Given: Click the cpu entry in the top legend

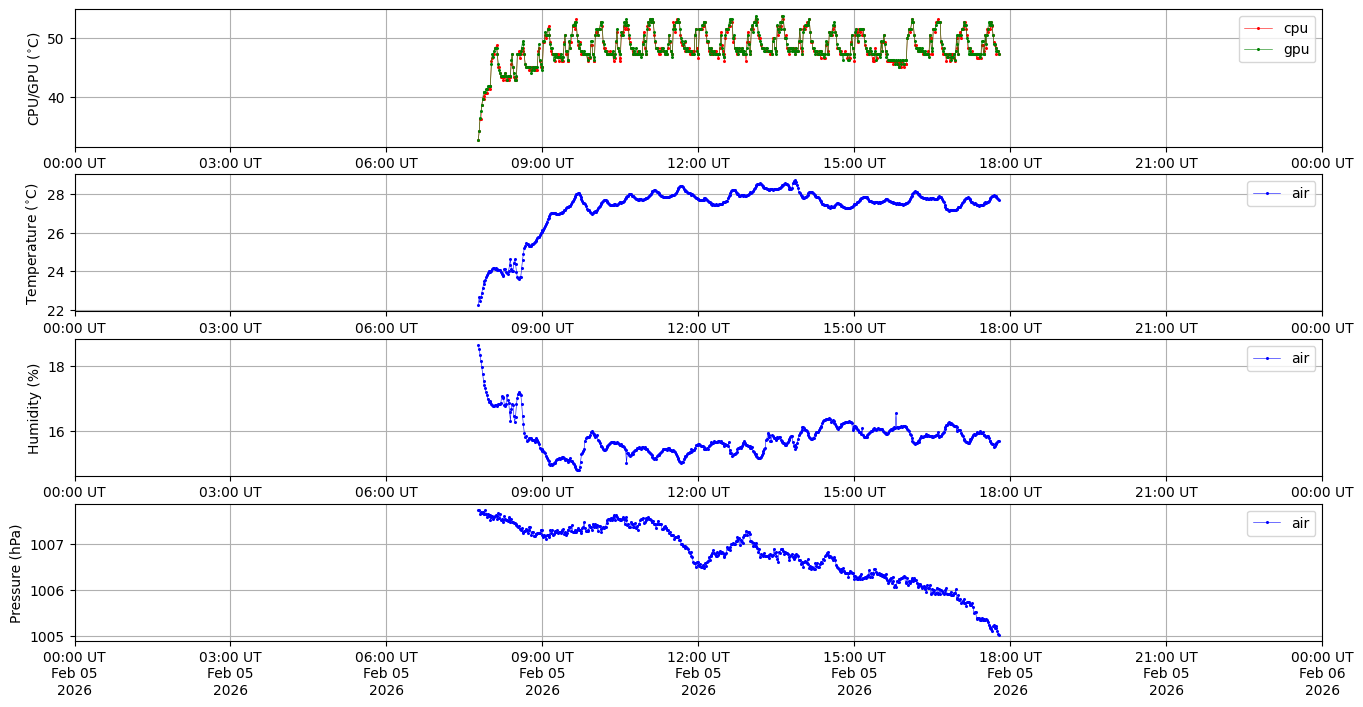Looking at the screenshot, I should pos(1295,28).
